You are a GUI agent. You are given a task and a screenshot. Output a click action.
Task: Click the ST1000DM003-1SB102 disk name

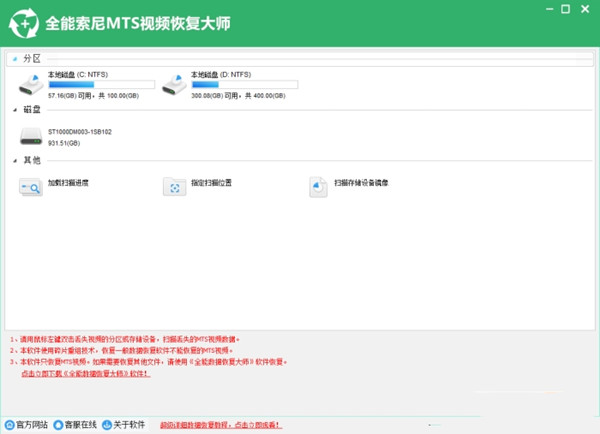(x=80, y=132)
